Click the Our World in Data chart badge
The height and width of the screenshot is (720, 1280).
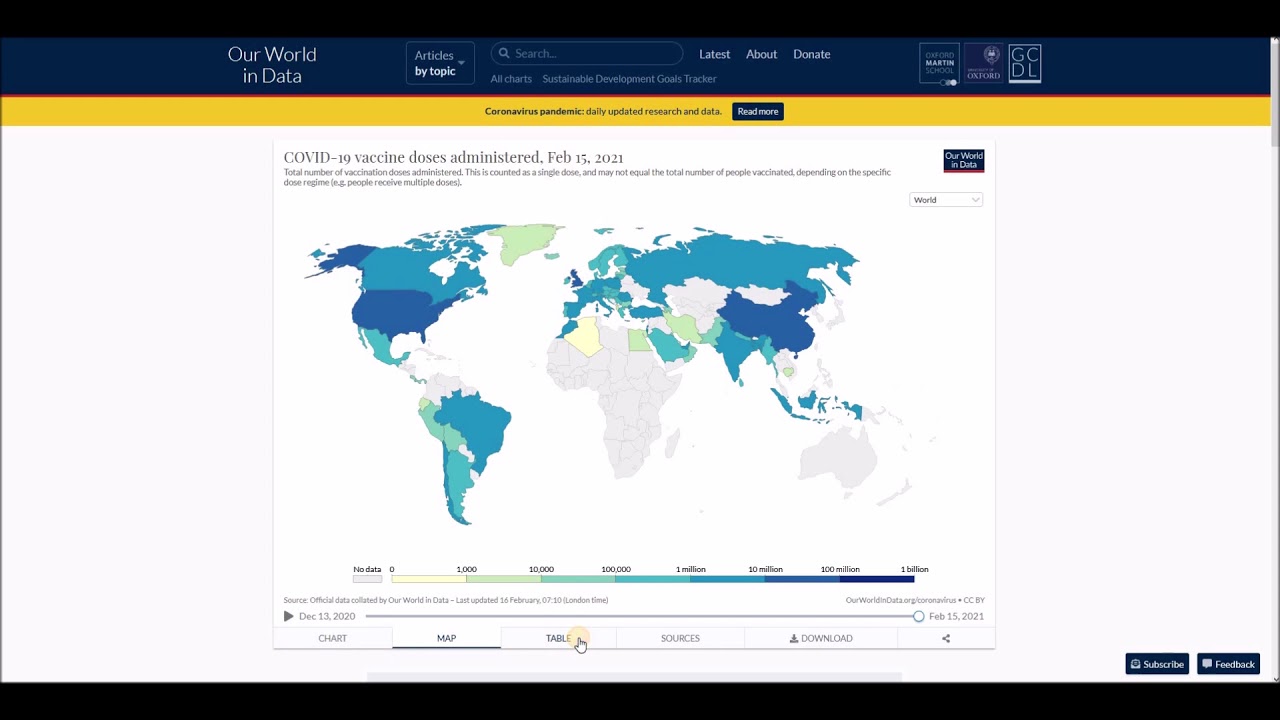[x=963, y=161]
